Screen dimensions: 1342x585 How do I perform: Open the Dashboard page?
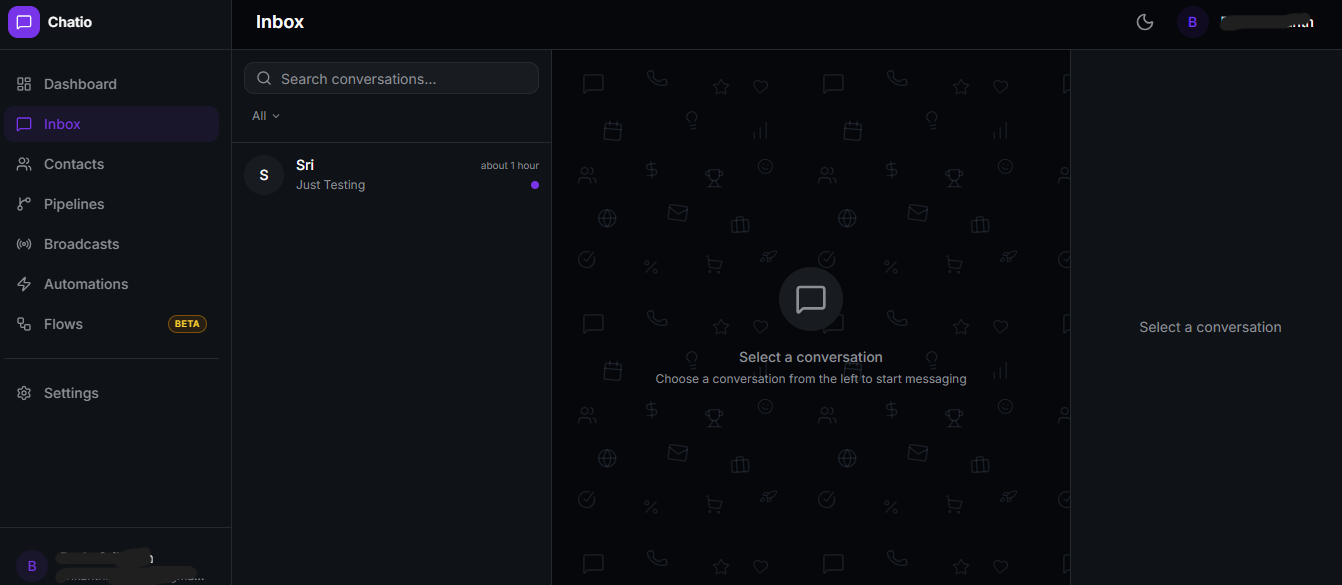111,84
